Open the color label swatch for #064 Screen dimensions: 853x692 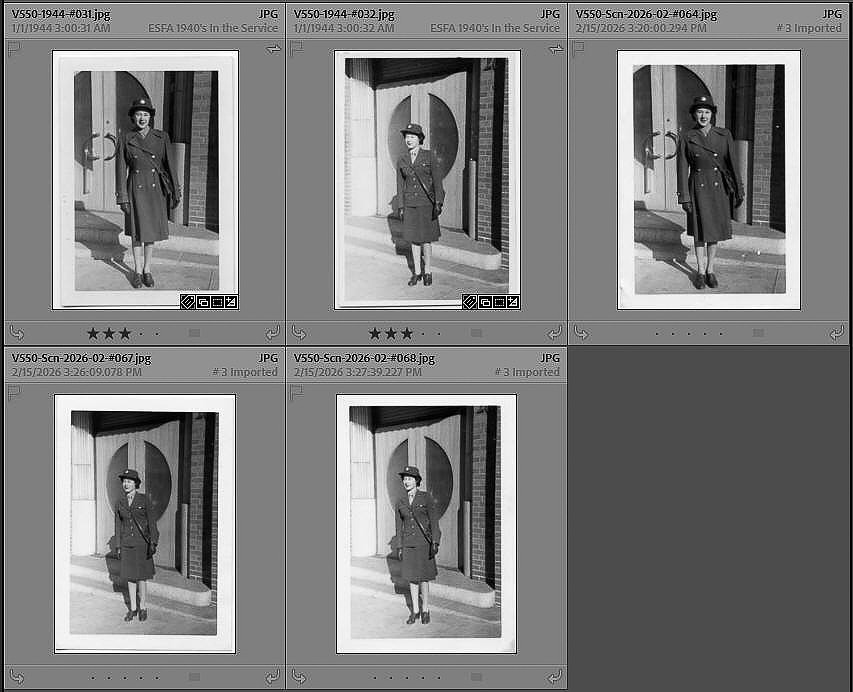click(758, 333)
